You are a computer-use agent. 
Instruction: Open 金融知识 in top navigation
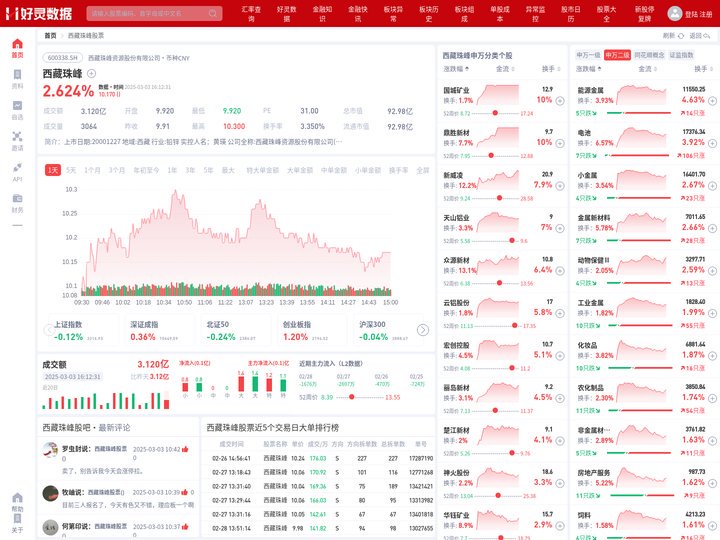tap(322, 14)
